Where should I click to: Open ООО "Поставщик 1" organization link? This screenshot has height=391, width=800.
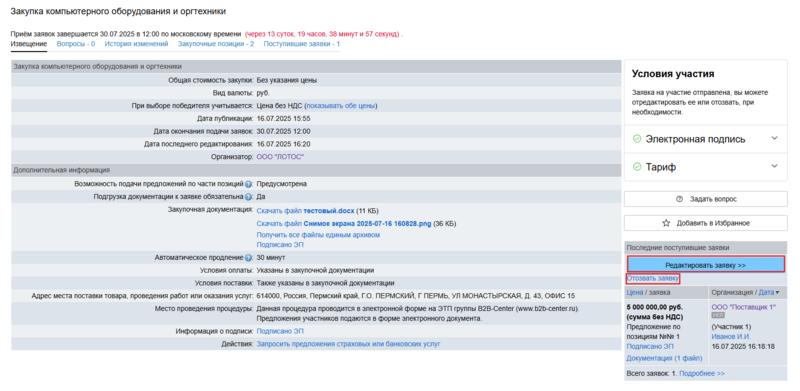pos(743,307)
